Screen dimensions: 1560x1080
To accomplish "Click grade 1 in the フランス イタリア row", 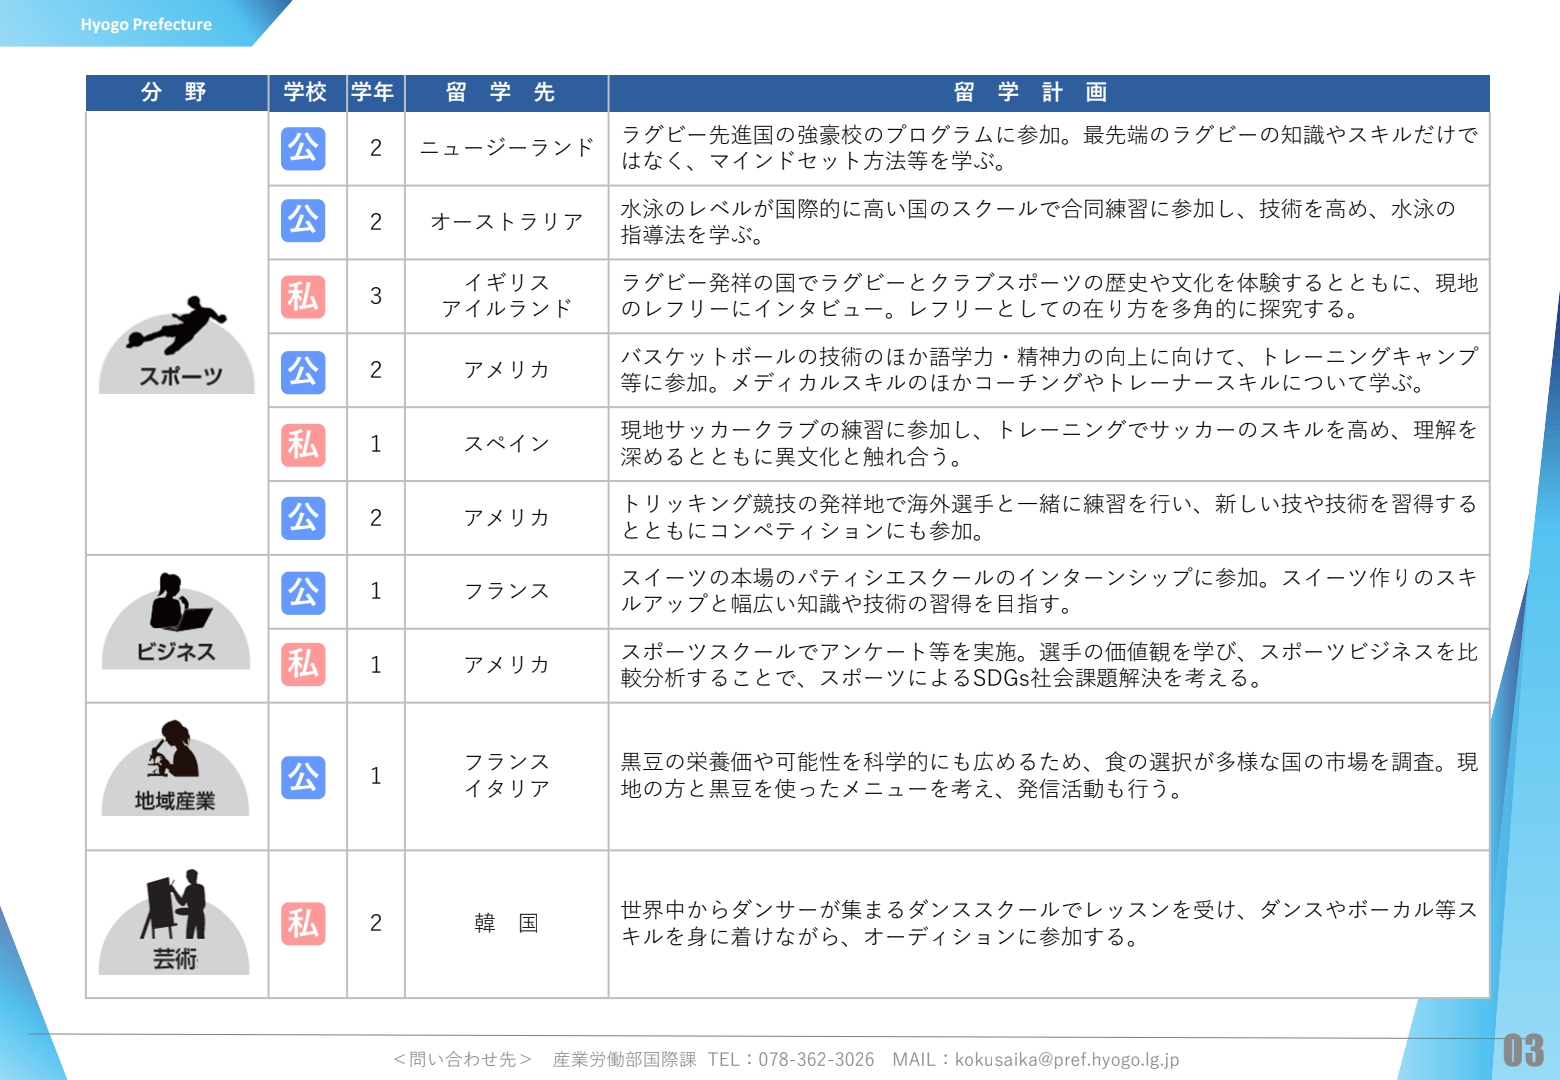I will (376, 776).
